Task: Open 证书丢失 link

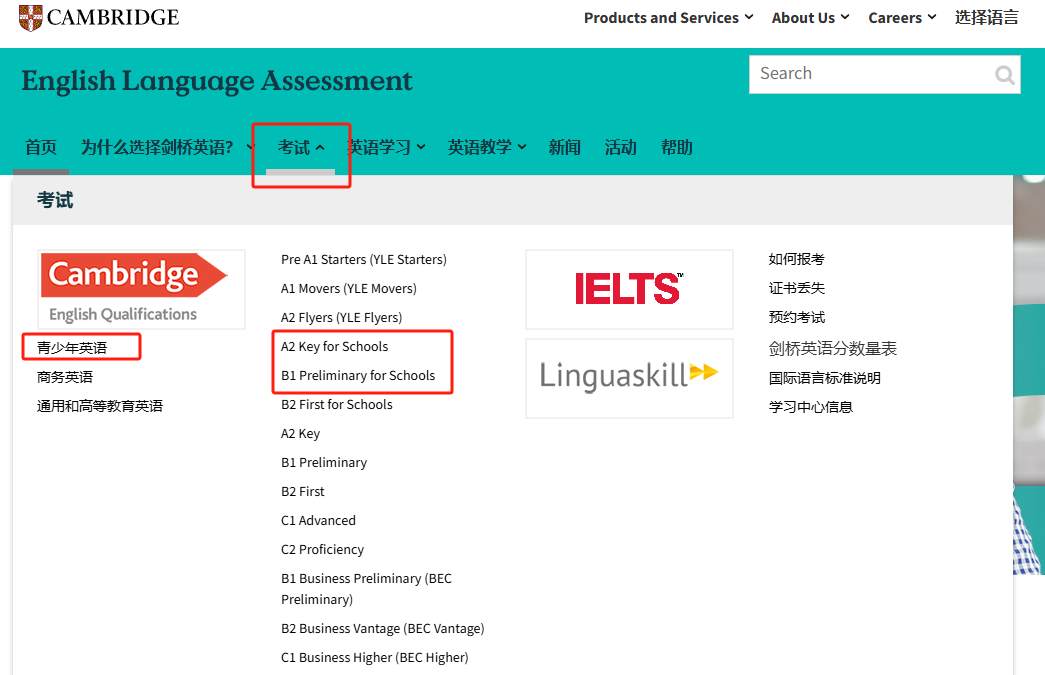Action: [796, 288]
